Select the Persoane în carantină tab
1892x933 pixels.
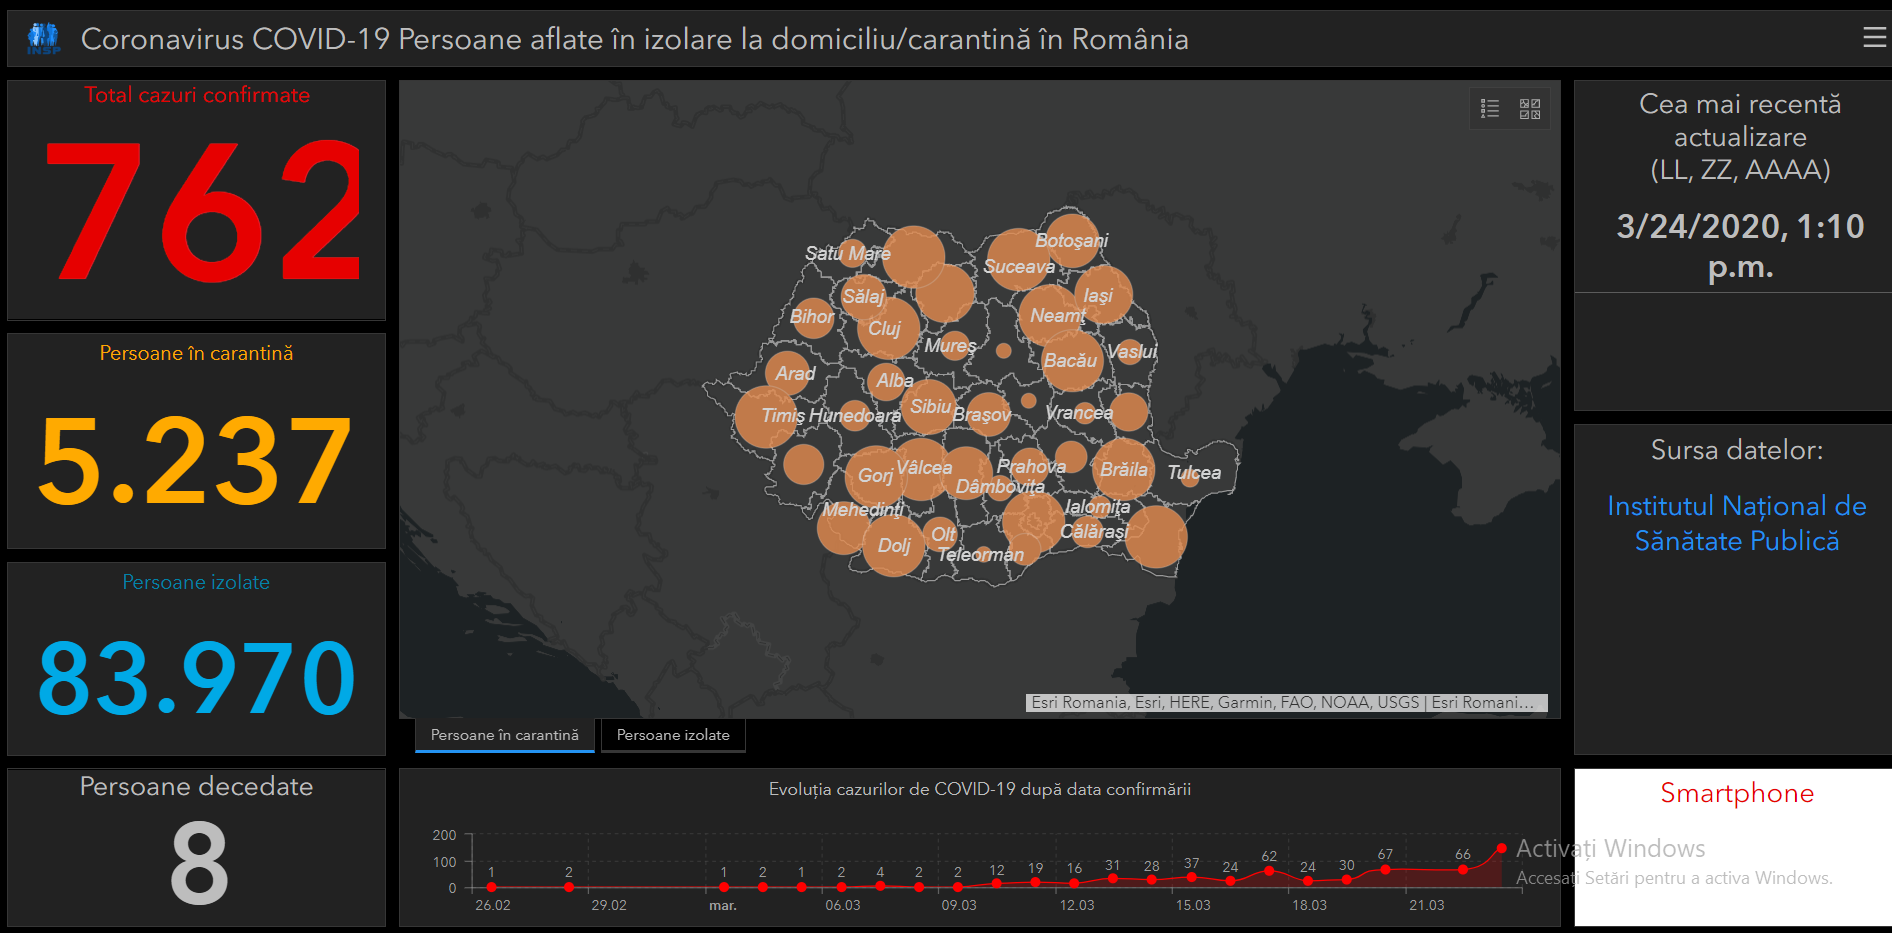tap(504, 735)
